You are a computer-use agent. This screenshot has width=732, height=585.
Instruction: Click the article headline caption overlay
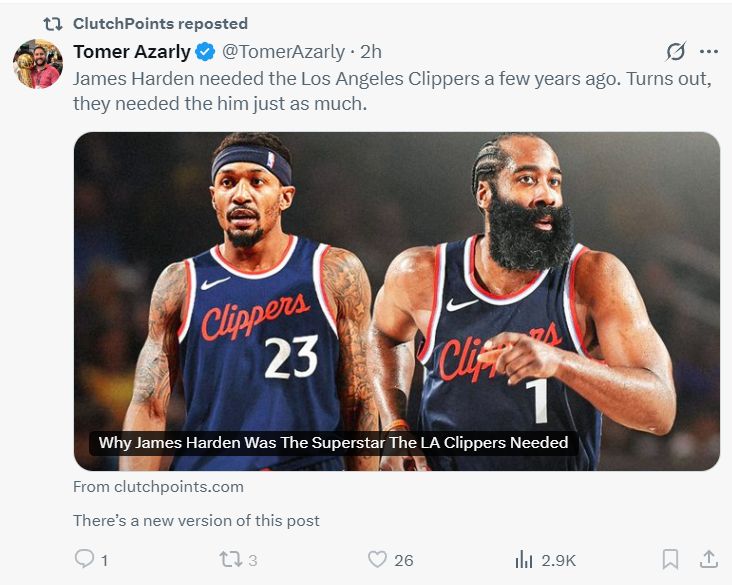[333, 442]
